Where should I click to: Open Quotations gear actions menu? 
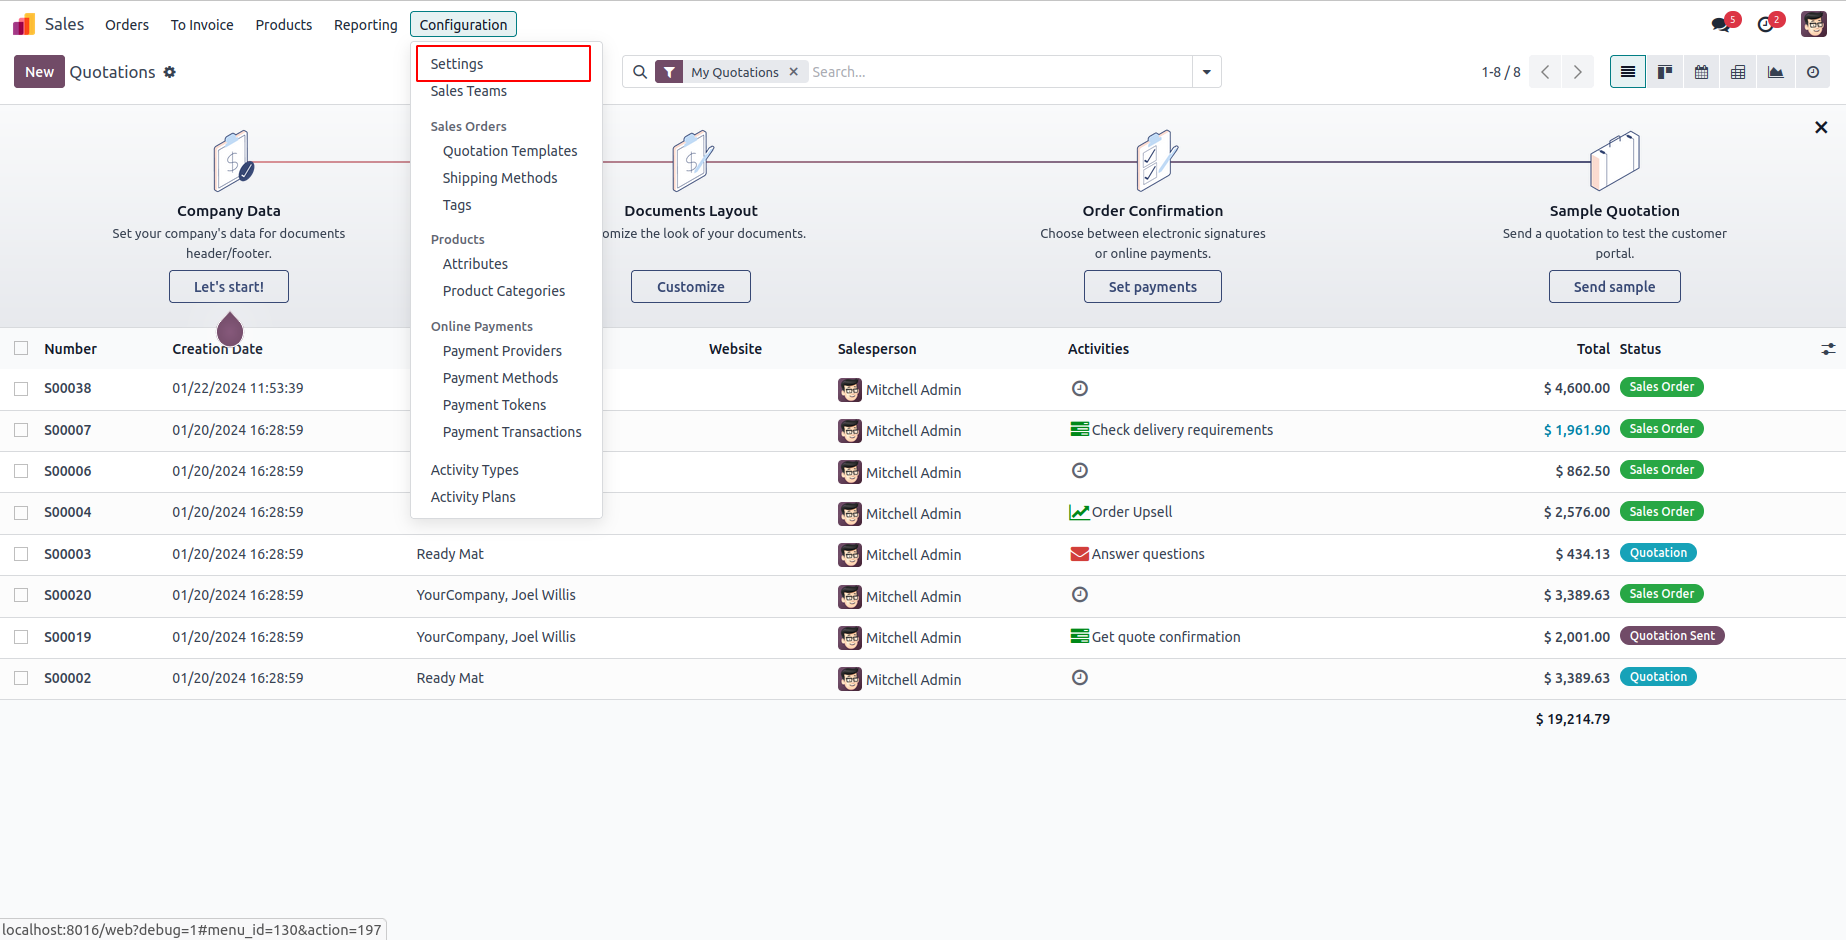click(170, 72)
